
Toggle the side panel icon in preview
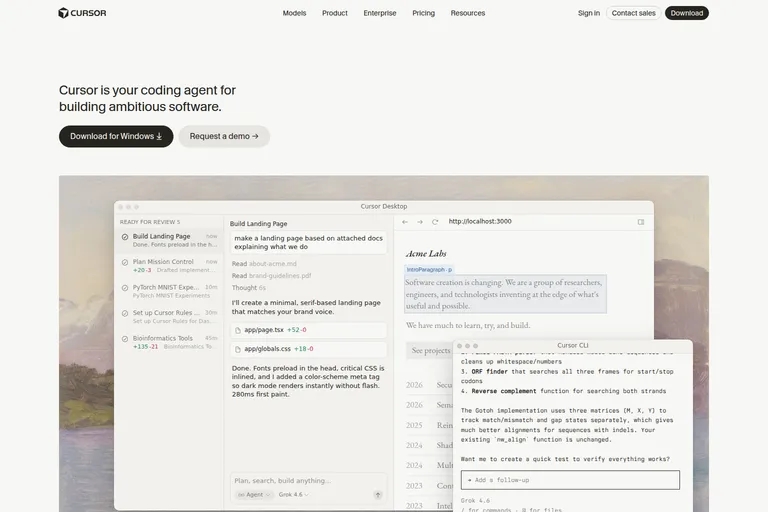pos(641,222)
